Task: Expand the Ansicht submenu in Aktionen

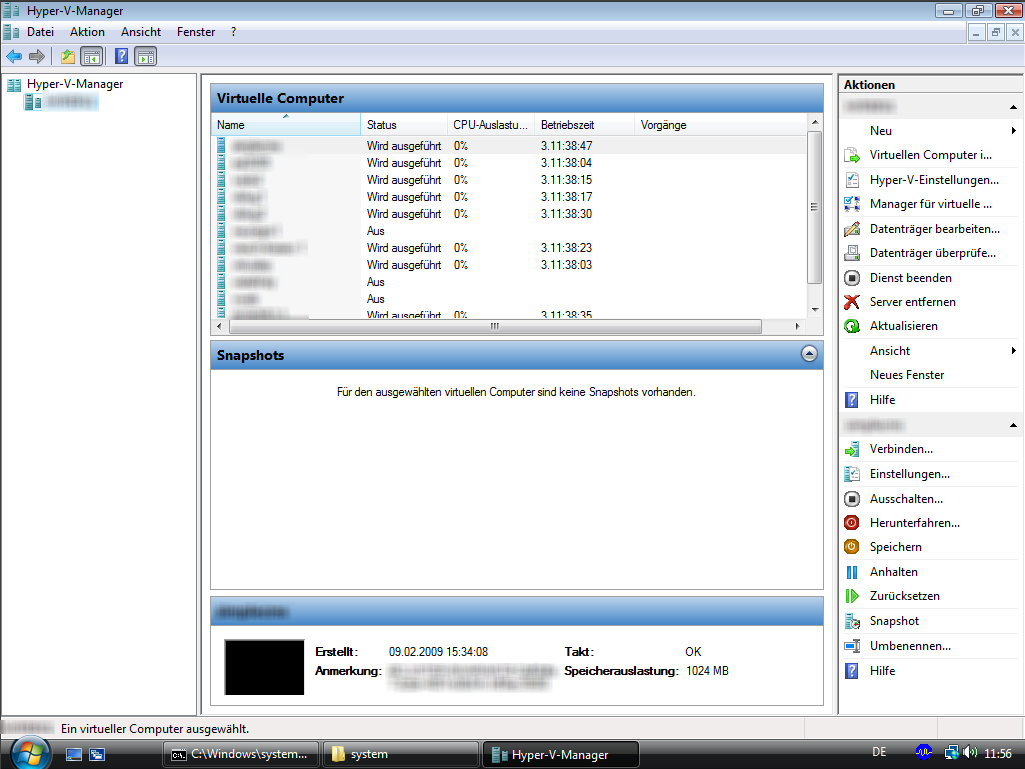Action: point(1014,350)
